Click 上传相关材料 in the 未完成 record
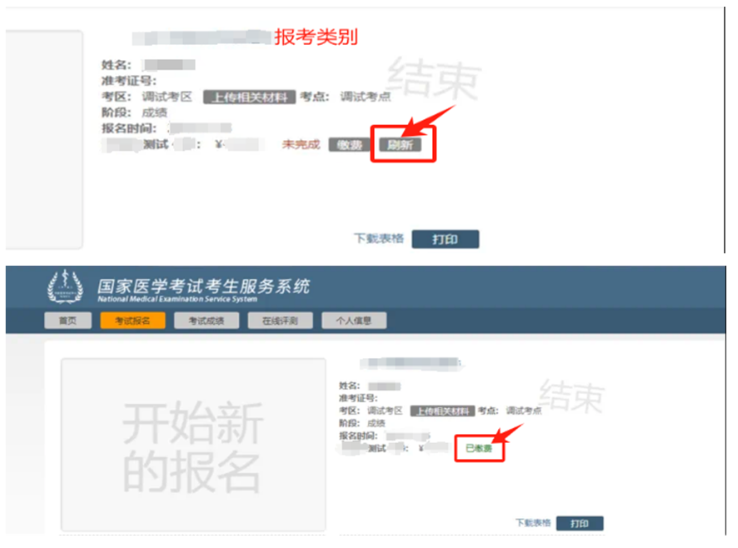This screenshot has height=548, width=738. click(x=249, y=97)
